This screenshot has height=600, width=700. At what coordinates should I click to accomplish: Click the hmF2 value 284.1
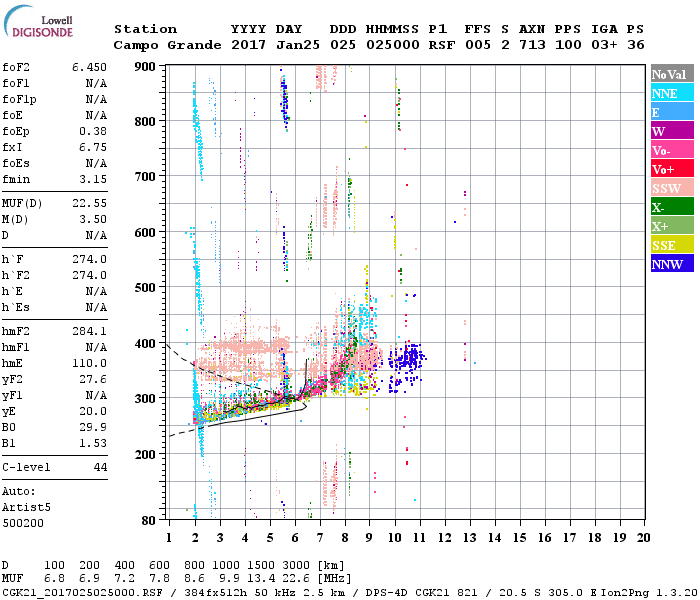point(88,331)
